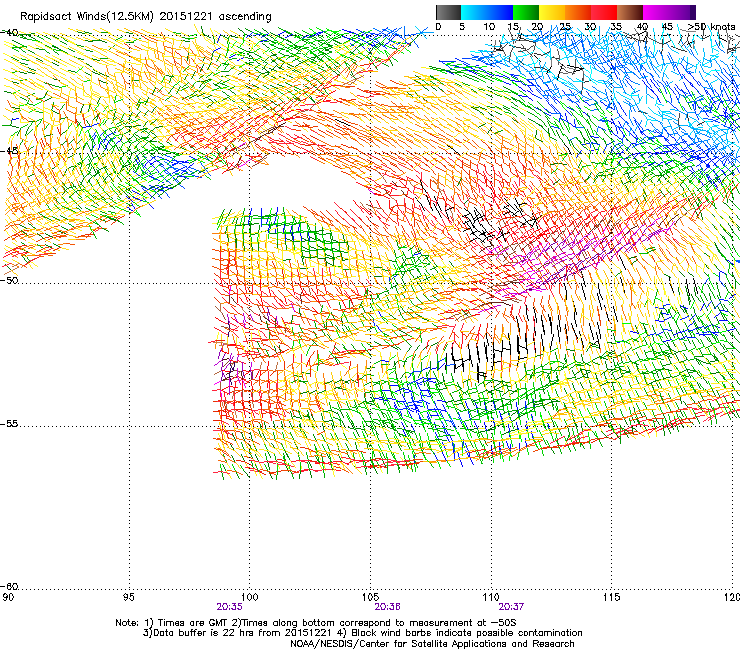Click the '30' label under the color legend
Image resolution: width=740 pixels, height=650 pixels.
(590, 27)
